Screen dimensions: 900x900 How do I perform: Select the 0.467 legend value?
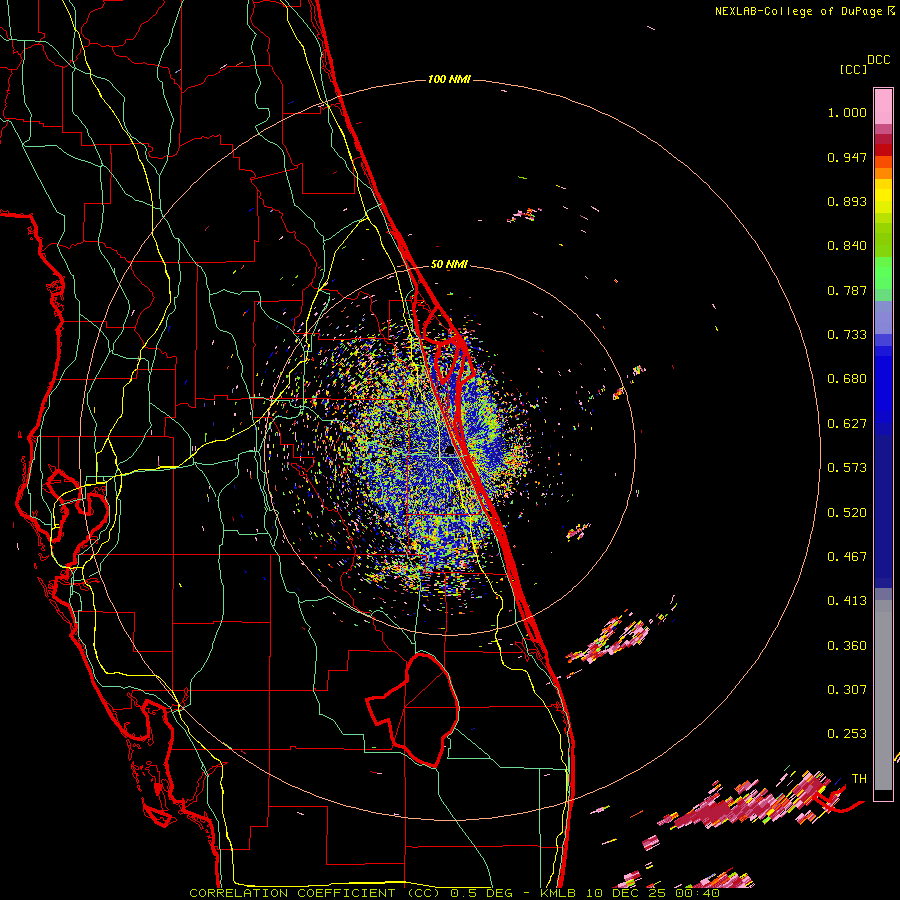[x=847, y=557]
